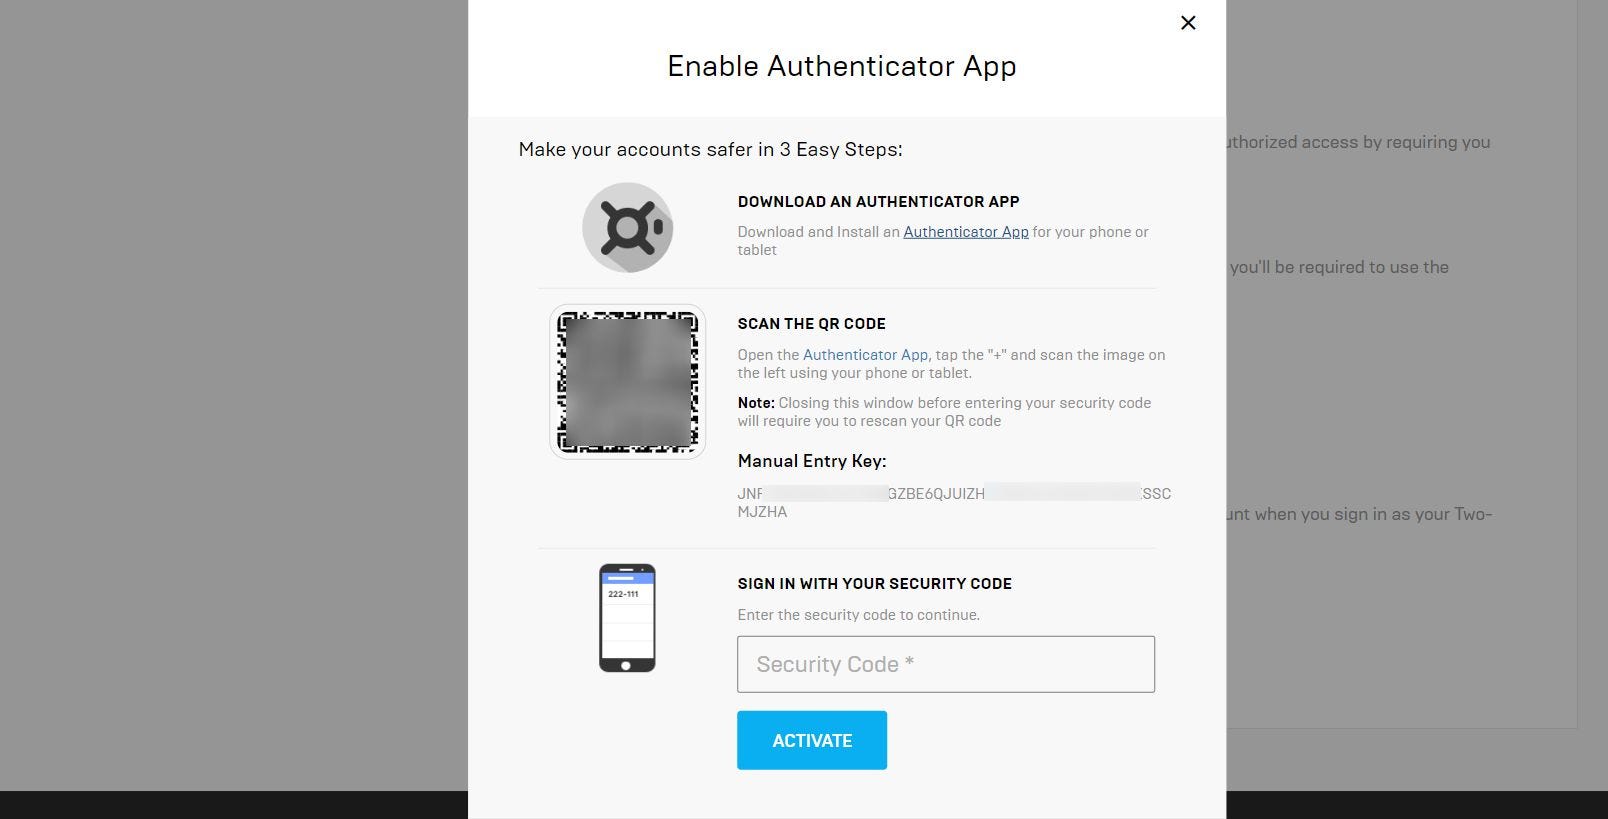Click the authenticator app round icon

coord(628,228)
